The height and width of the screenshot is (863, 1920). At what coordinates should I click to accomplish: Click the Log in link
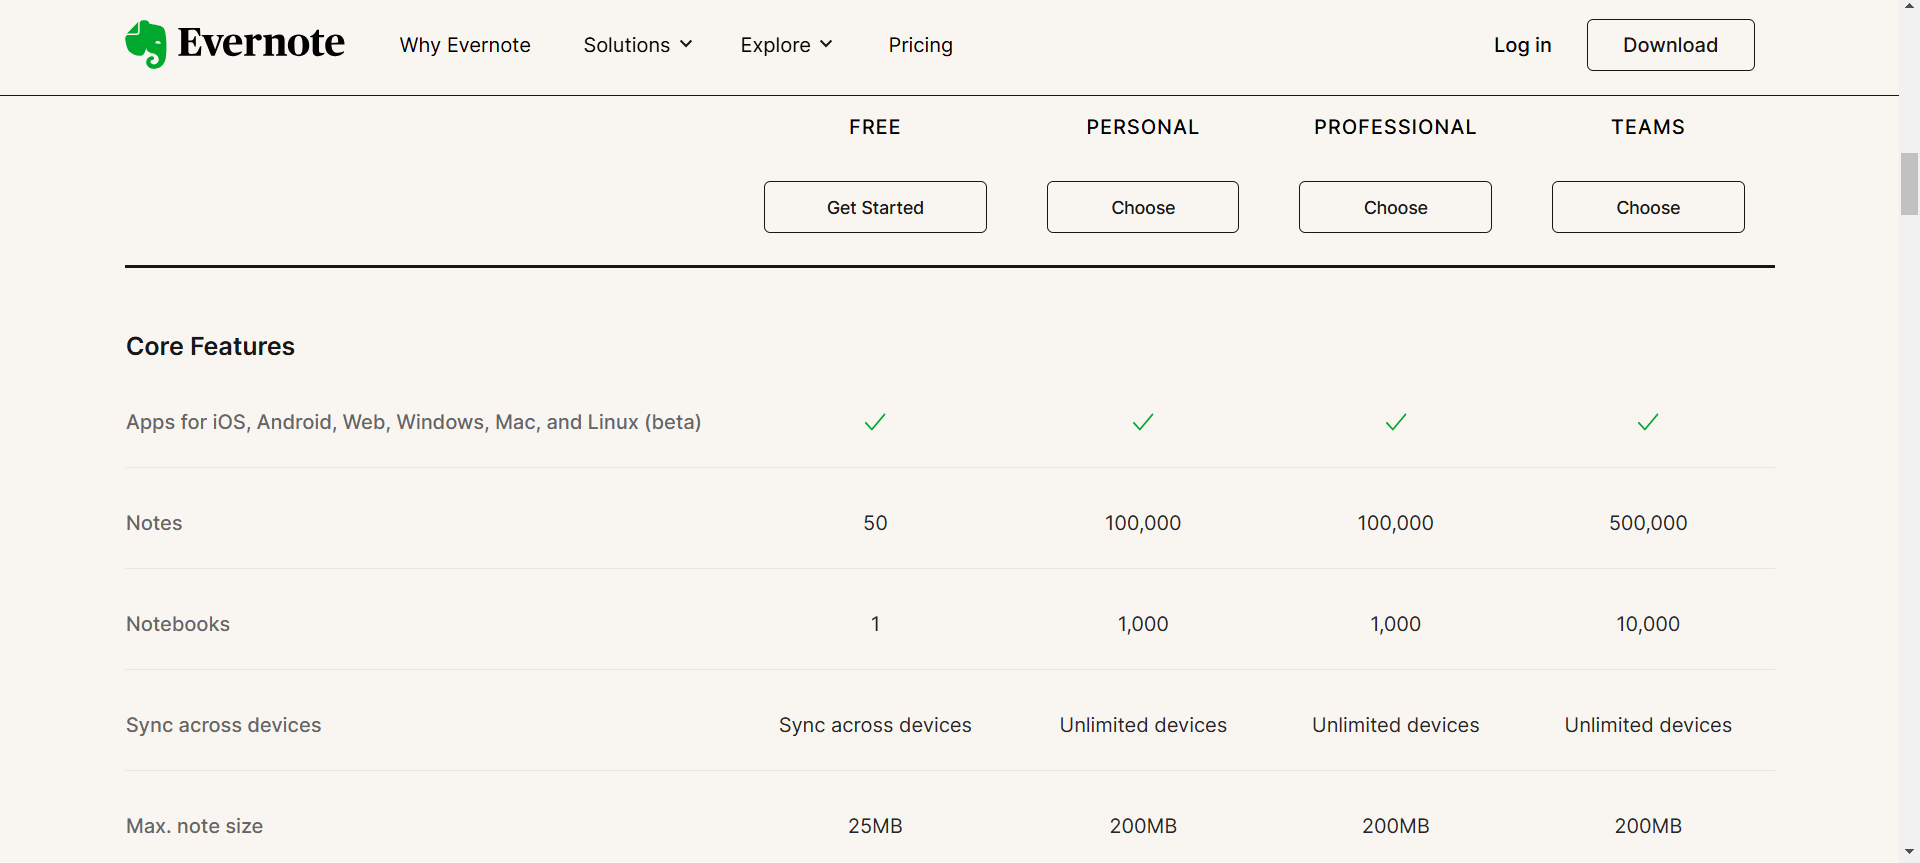coord(1522,45)
